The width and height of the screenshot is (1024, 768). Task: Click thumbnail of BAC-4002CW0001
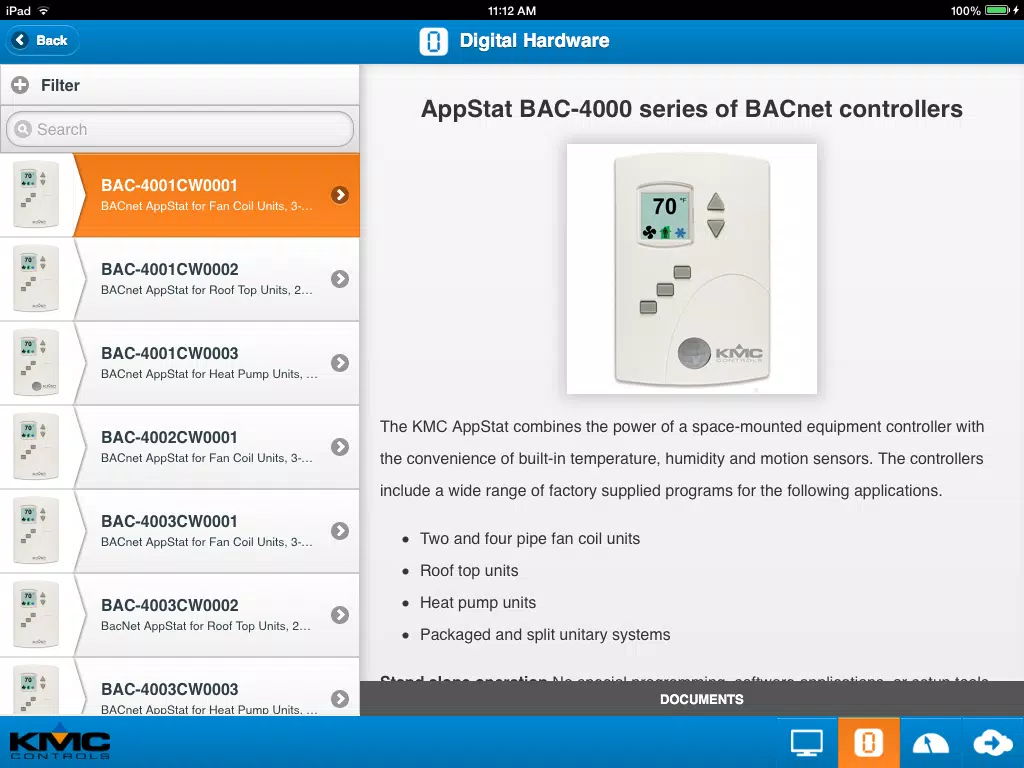pyautogui.click(x=37, y=447)
